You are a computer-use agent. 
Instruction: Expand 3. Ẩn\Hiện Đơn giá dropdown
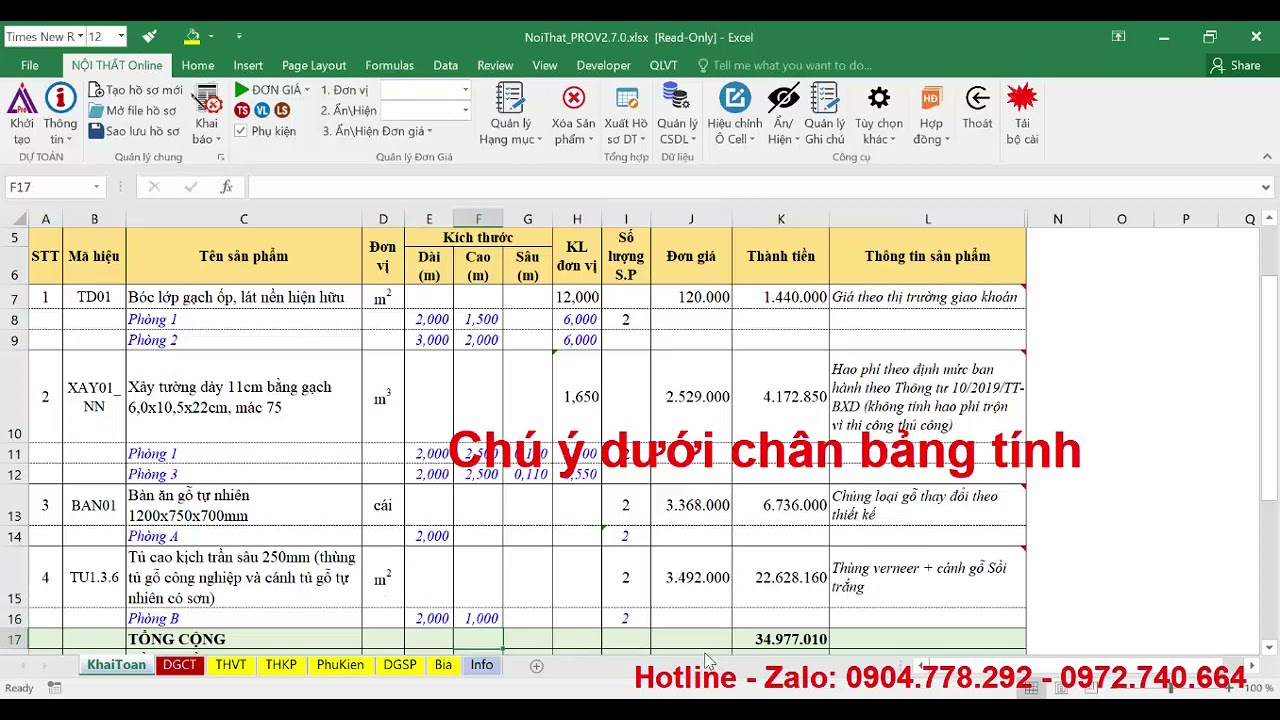click(x=429, y=132)
